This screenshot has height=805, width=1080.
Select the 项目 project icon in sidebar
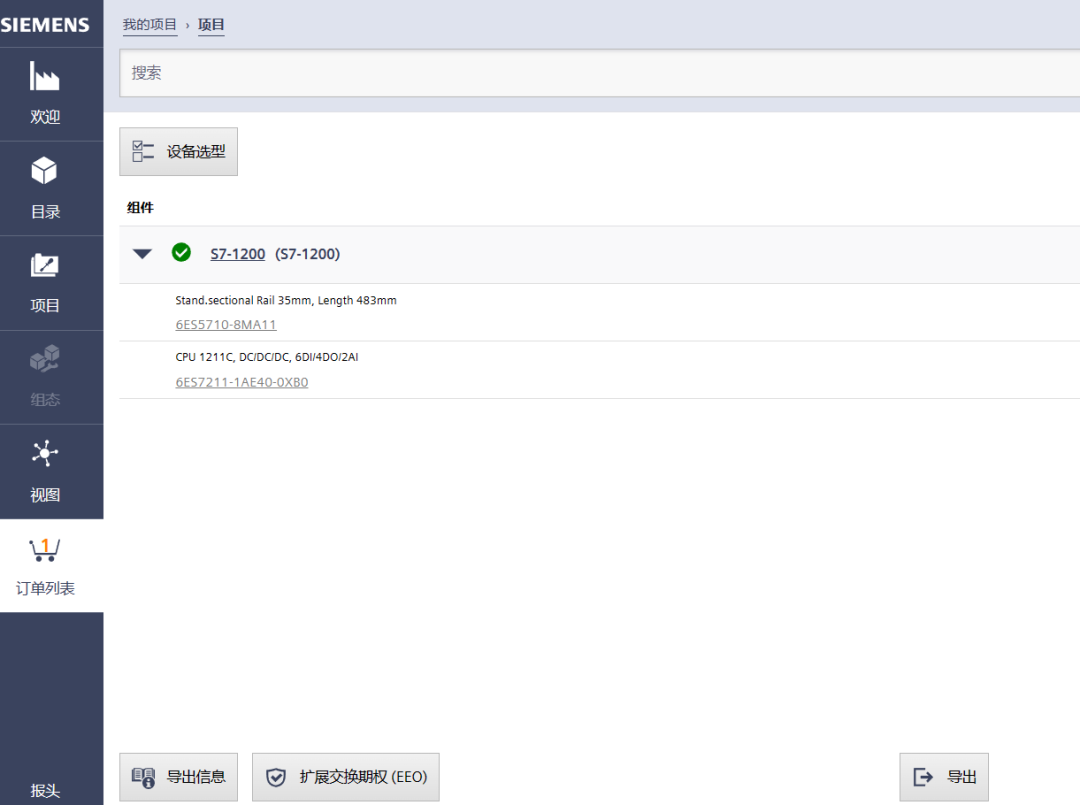click(45, 266)
